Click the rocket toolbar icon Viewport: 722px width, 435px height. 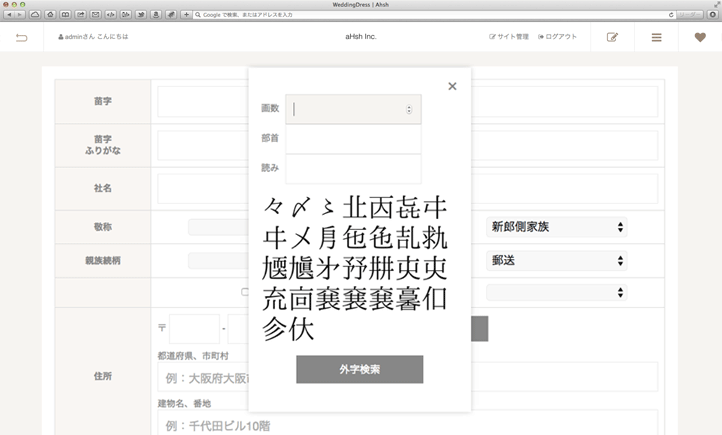point(171,15)
